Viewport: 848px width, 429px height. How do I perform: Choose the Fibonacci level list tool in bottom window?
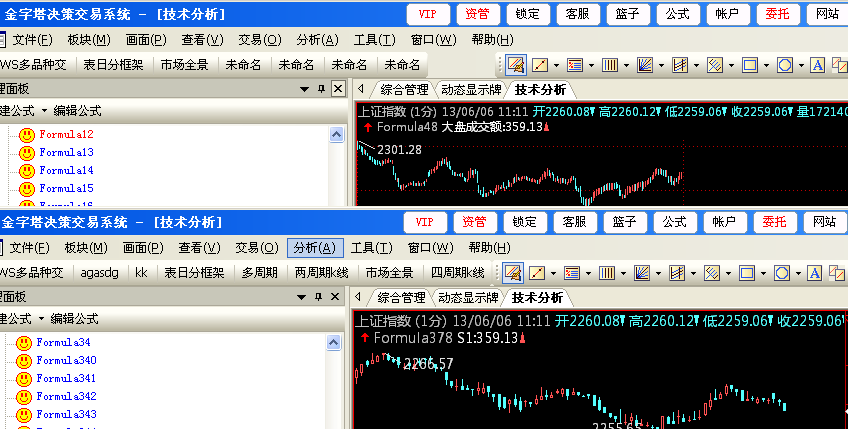click(572, 273)
